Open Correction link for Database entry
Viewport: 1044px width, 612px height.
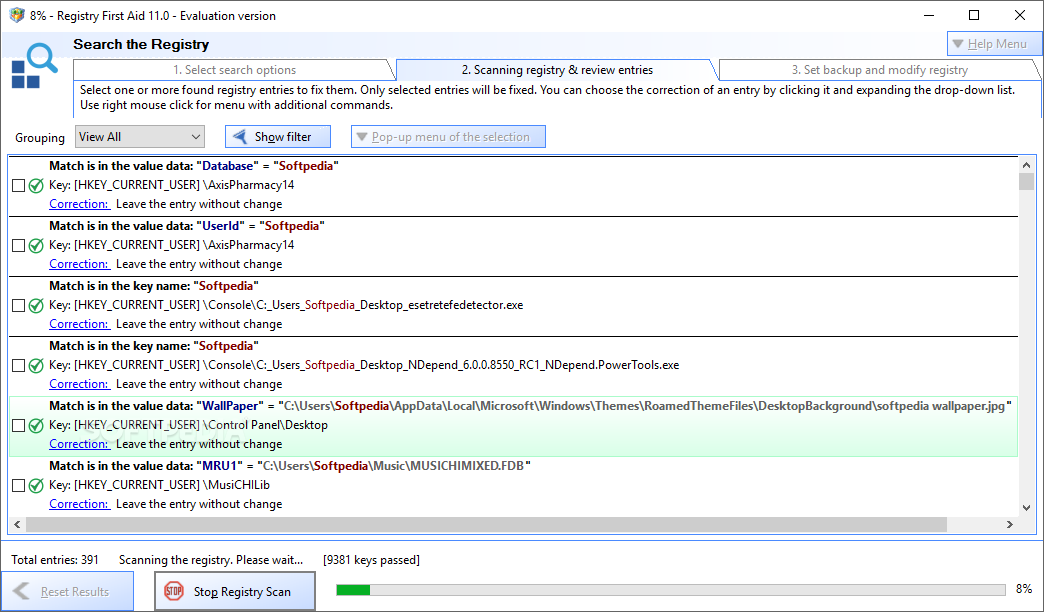[79, 204]
